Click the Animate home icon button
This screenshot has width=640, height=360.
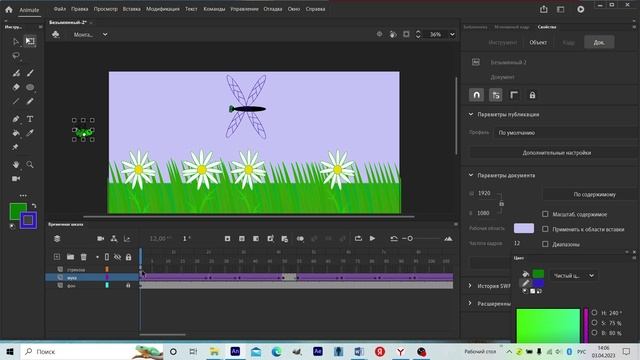click(9, 9)
